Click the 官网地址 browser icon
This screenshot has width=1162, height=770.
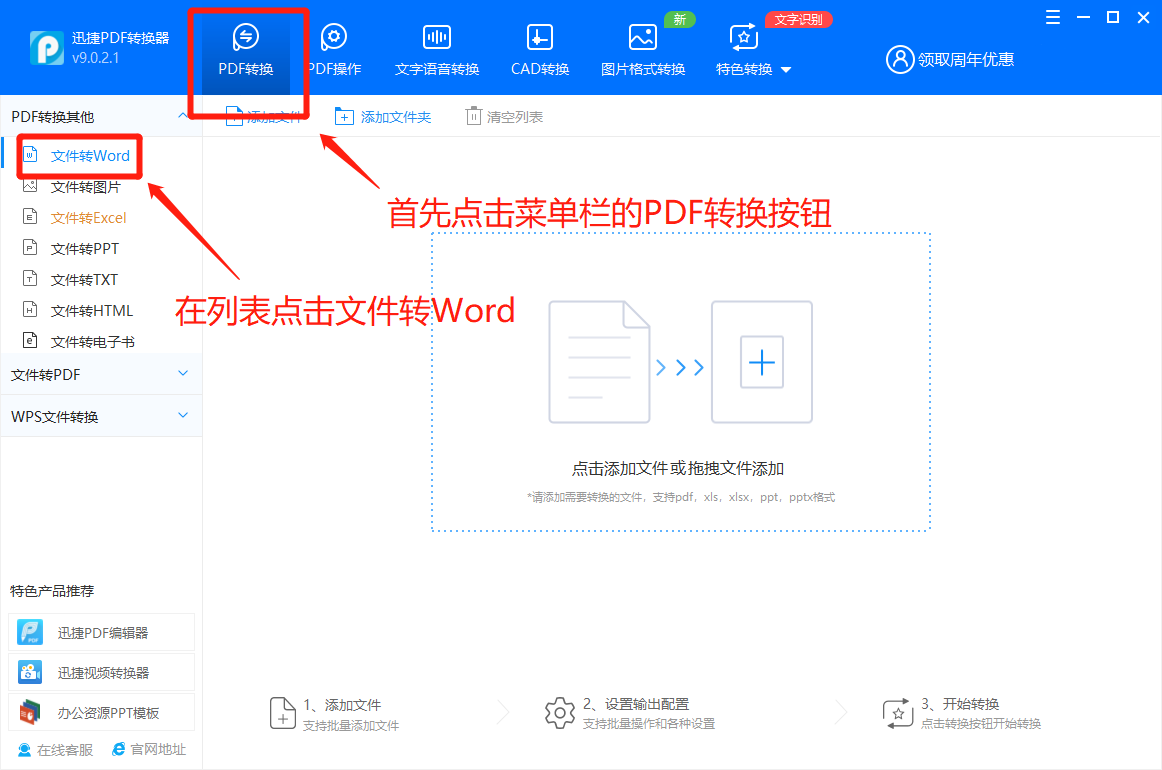click(119, 749)
